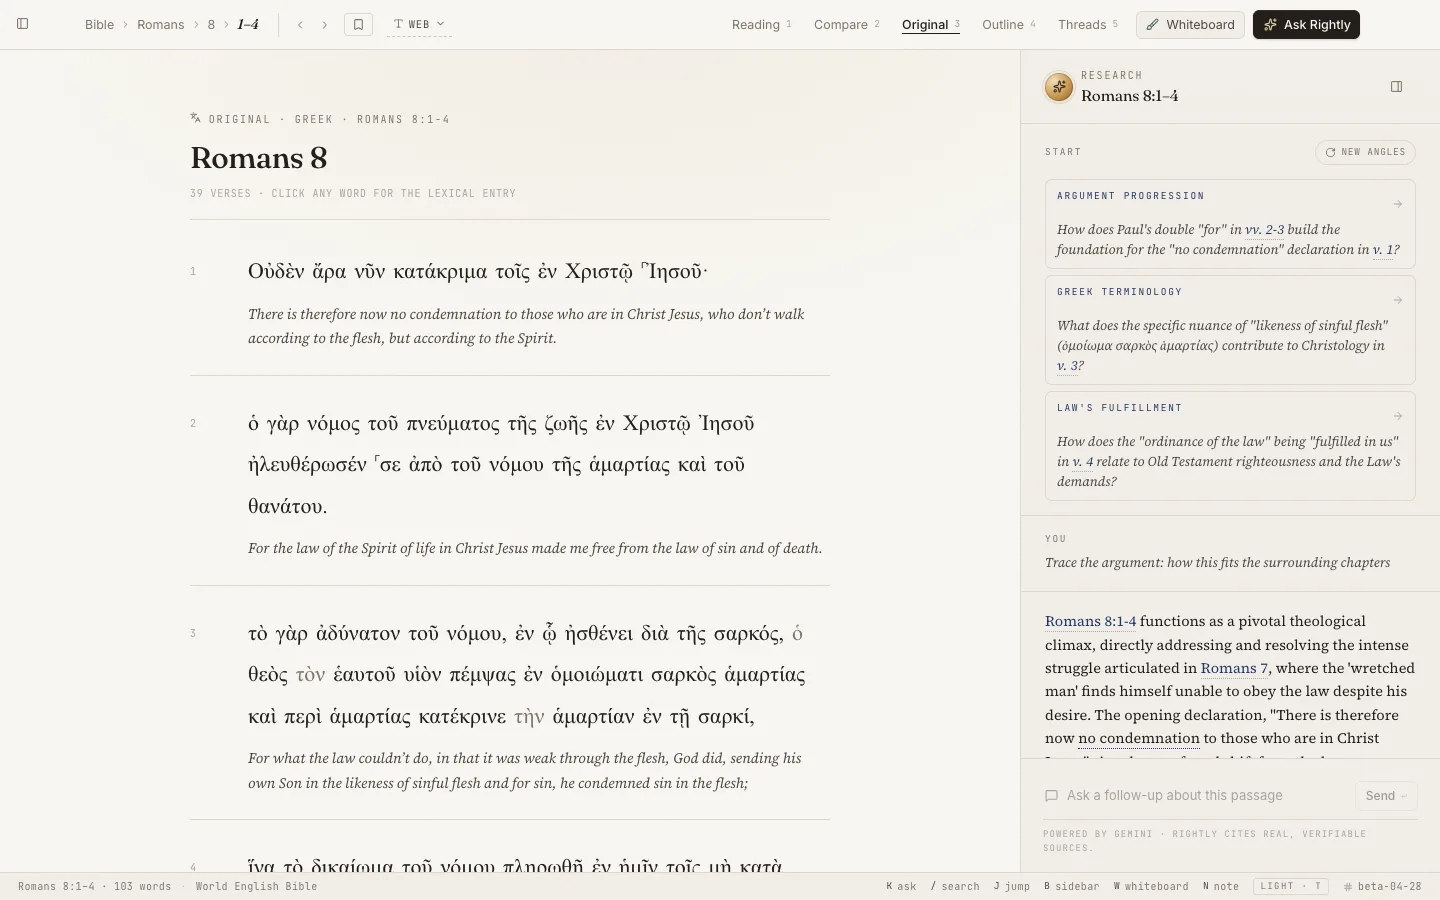
Task: Click the 'J jump' shortcut
Action: tap(1012, 886)
